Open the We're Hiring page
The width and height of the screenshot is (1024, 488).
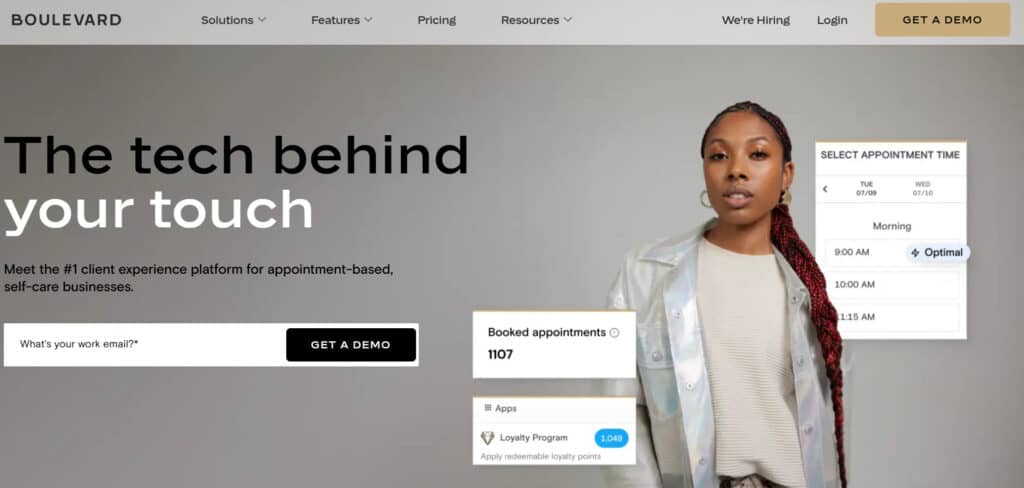pyautogui.click(x=756, y=20)
